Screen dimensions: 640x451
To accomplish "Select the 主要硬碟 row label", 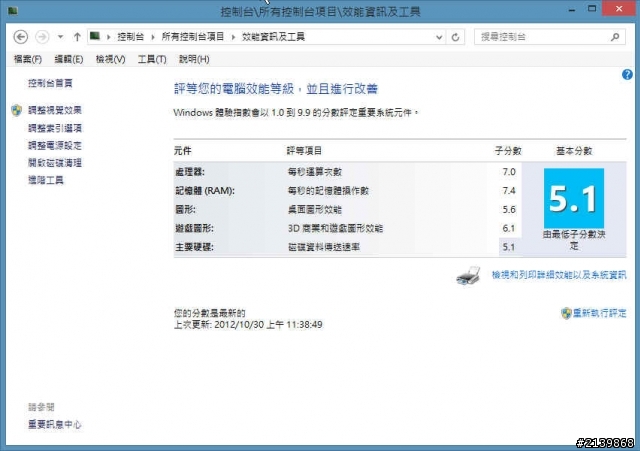I will (x=194, y=247).
